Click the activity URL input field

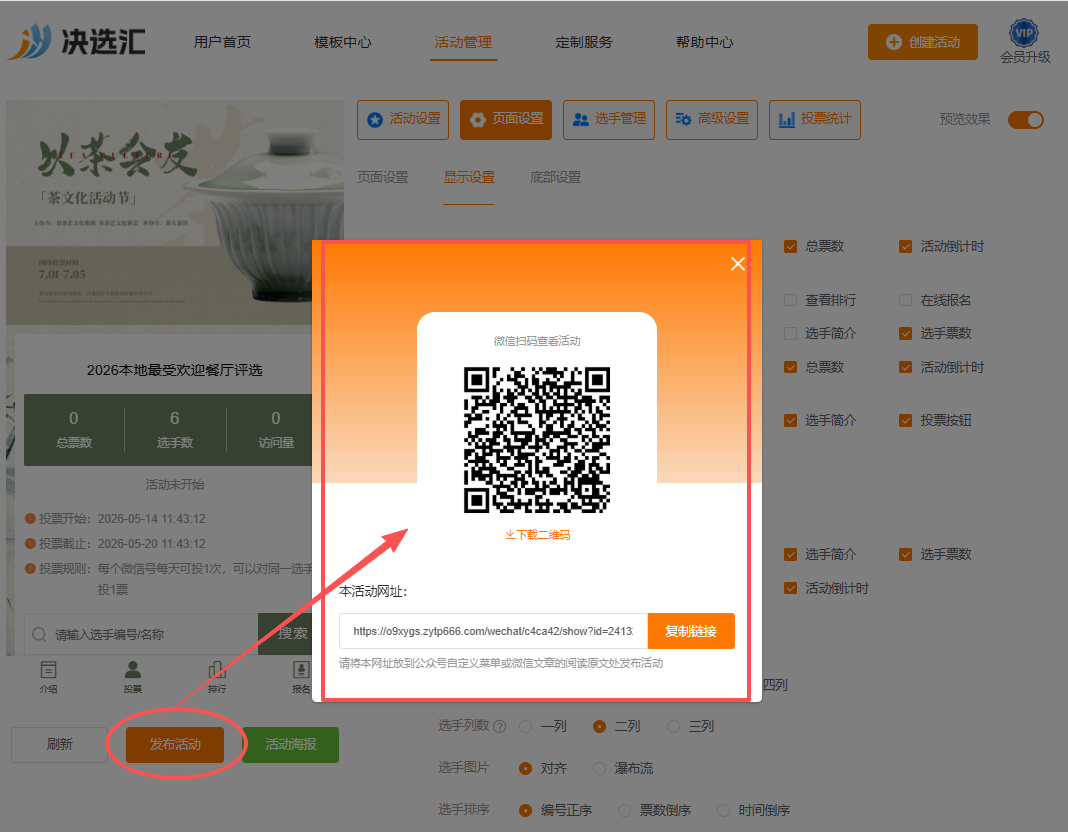(493, 631)
